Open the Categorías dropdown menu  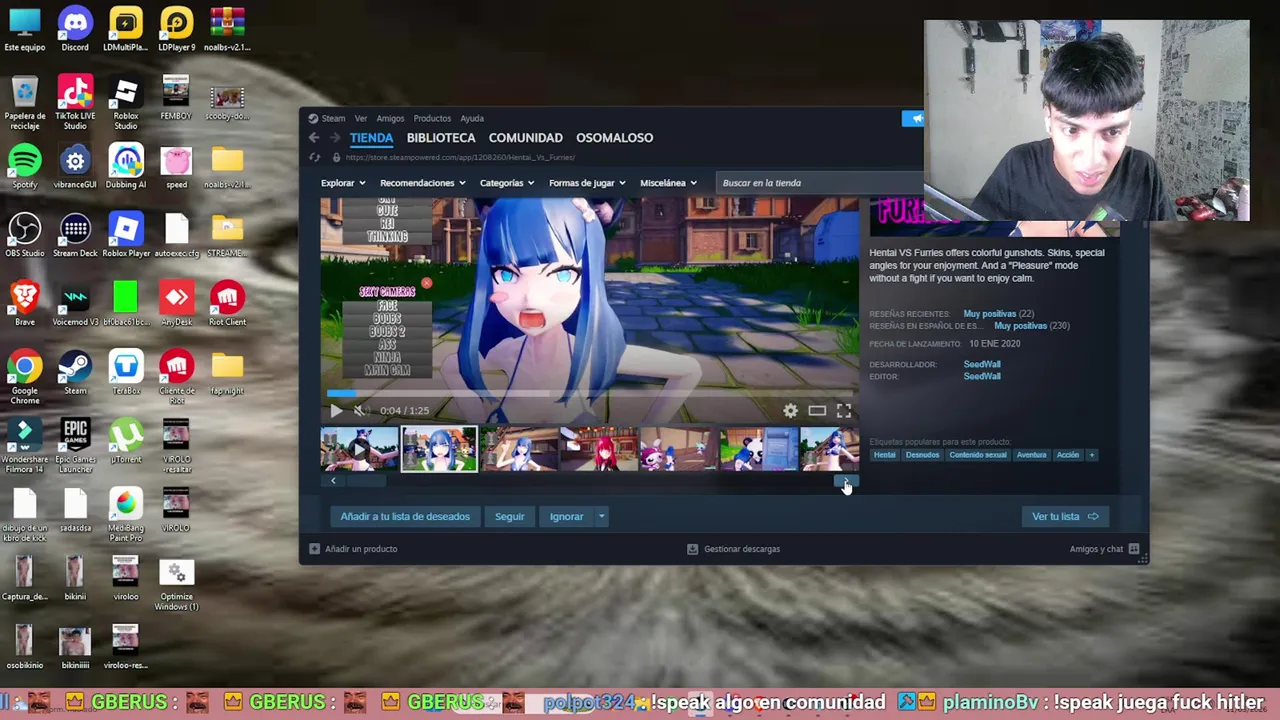point(506,183)
